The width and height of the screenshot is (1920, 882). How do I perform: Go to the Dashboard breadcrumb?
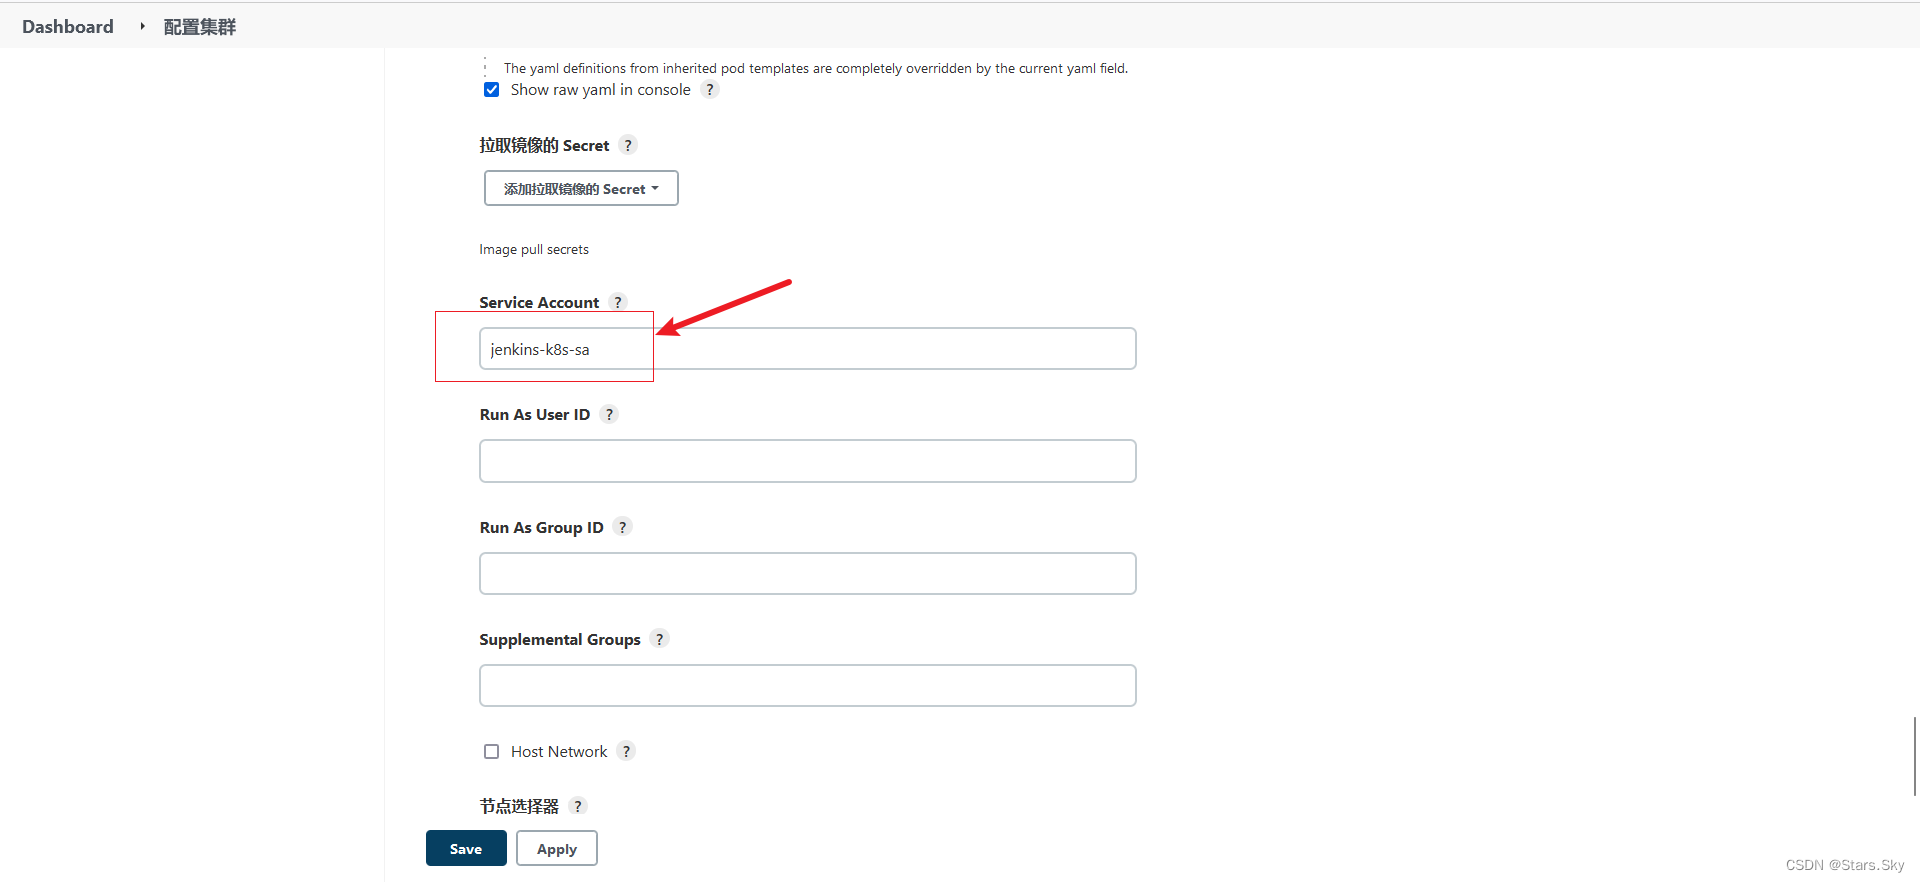67,26
